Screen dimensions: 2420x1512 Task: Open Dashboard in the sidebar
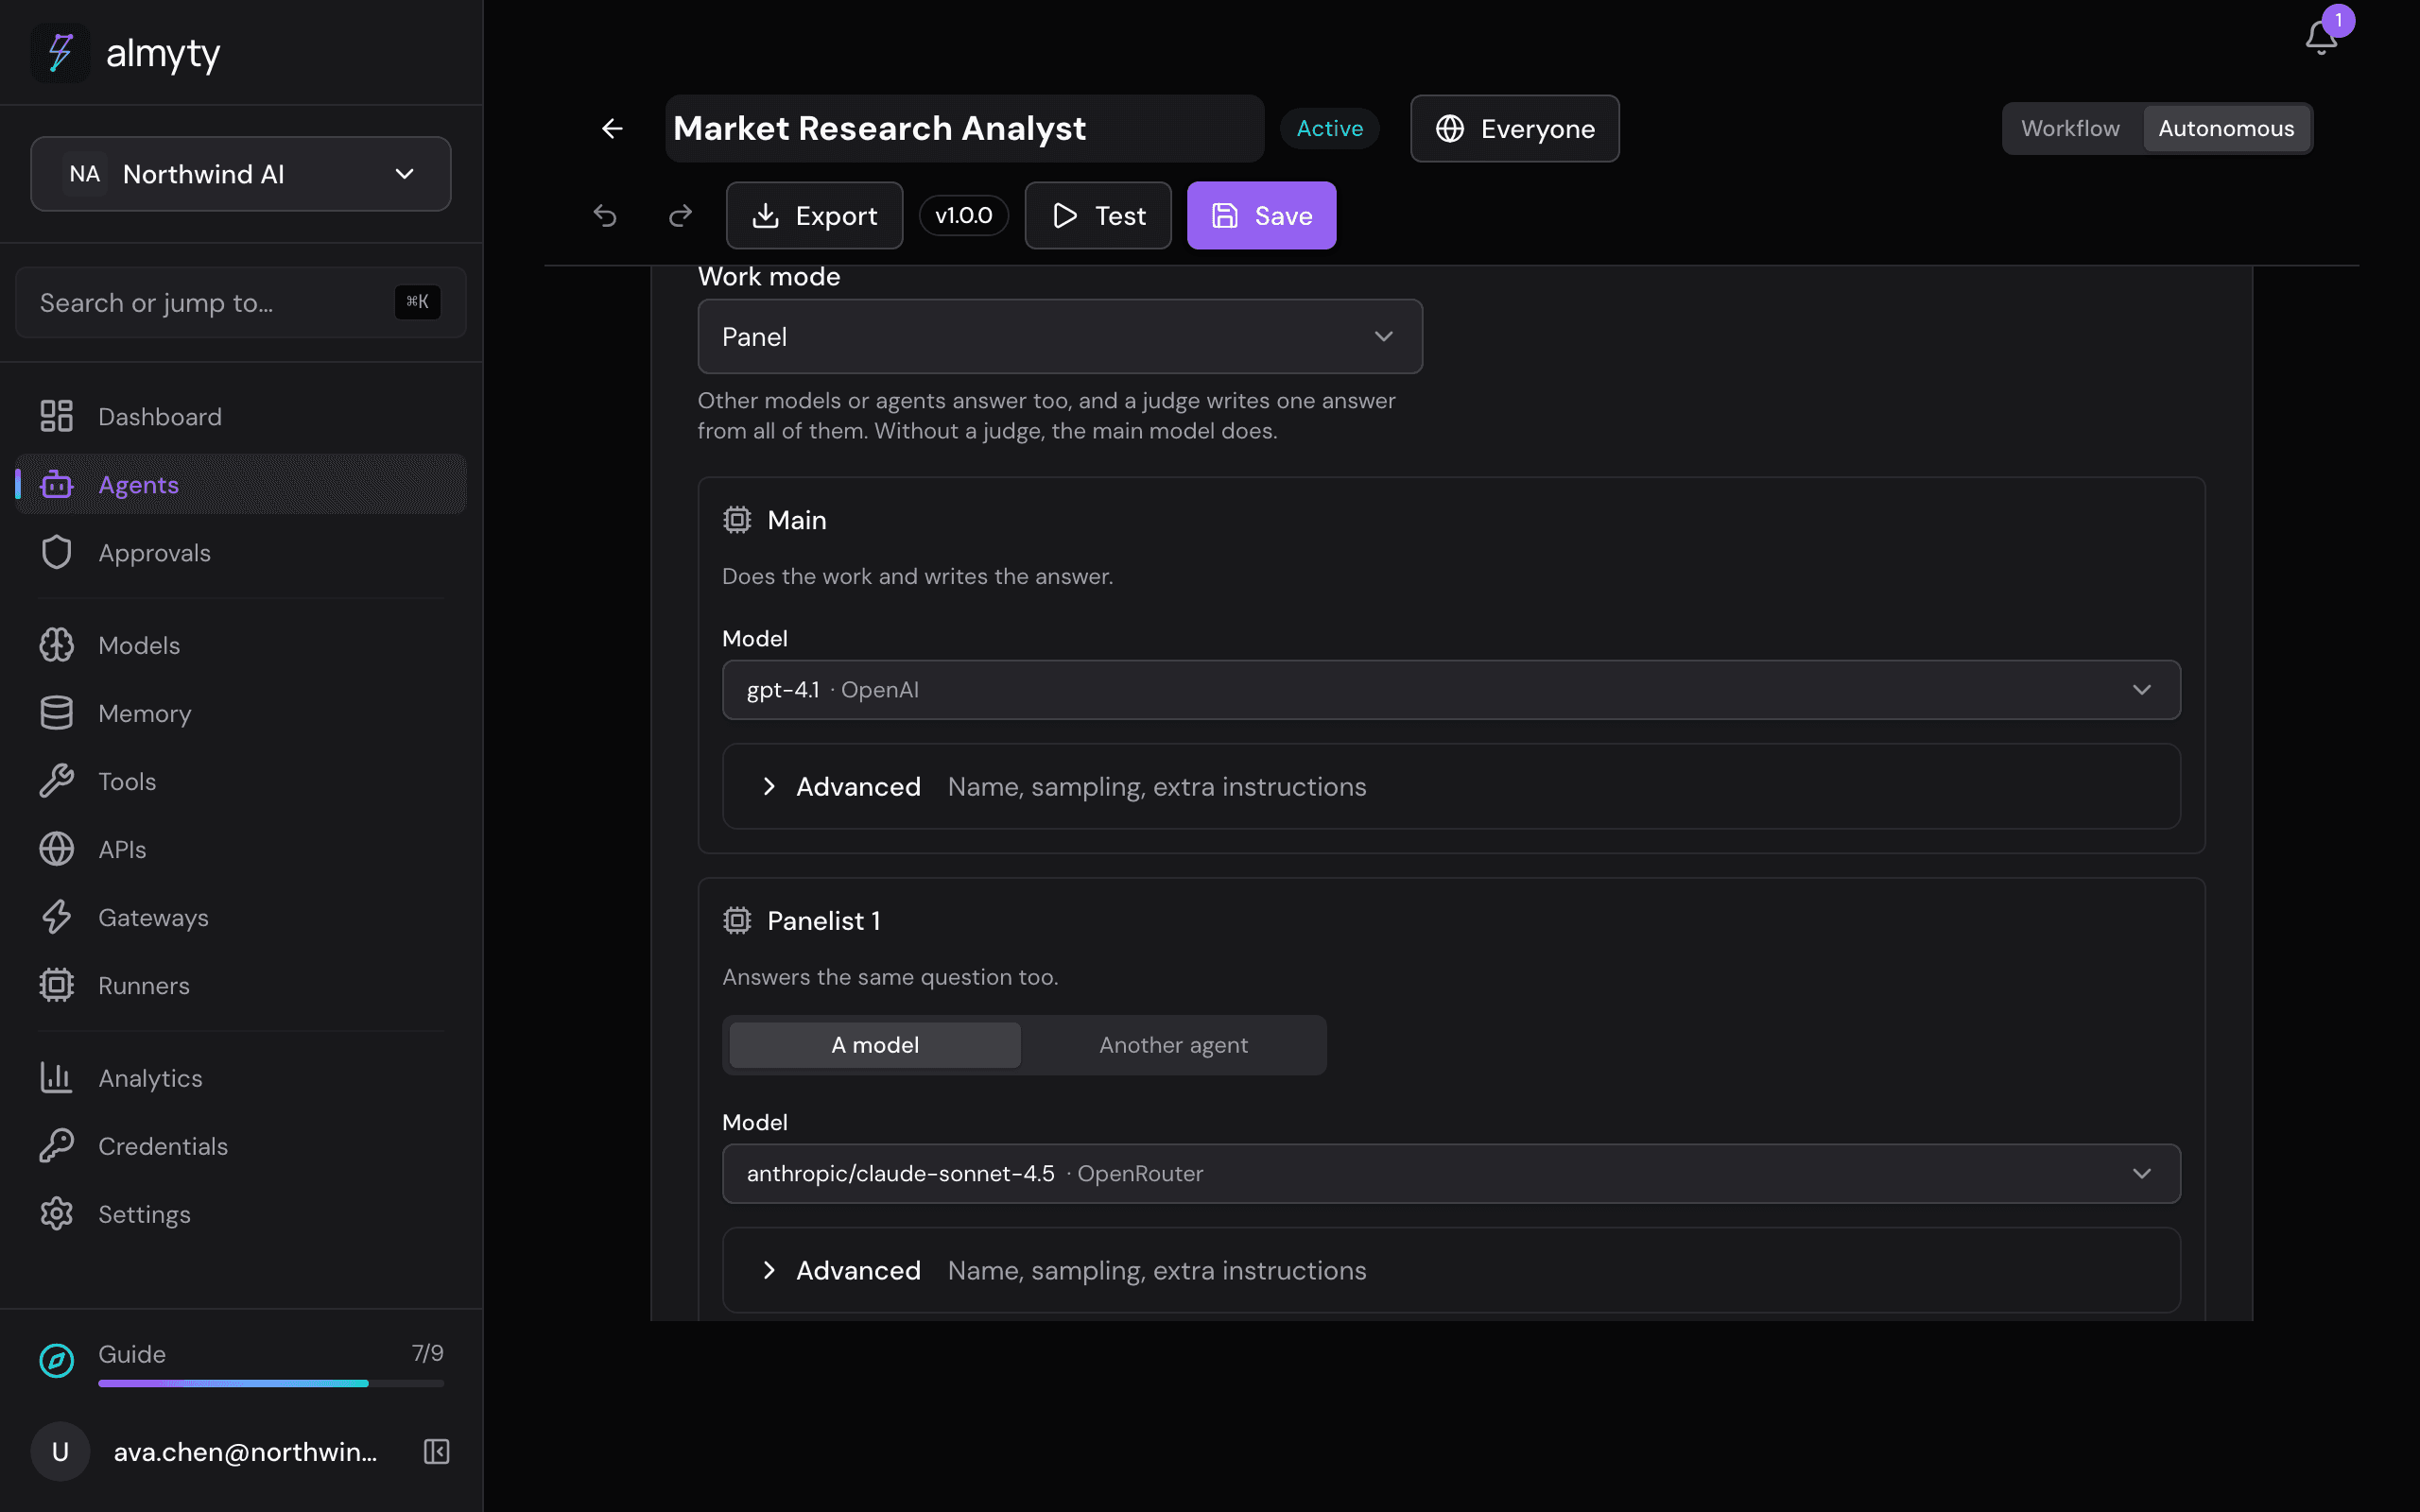point(241,416)
